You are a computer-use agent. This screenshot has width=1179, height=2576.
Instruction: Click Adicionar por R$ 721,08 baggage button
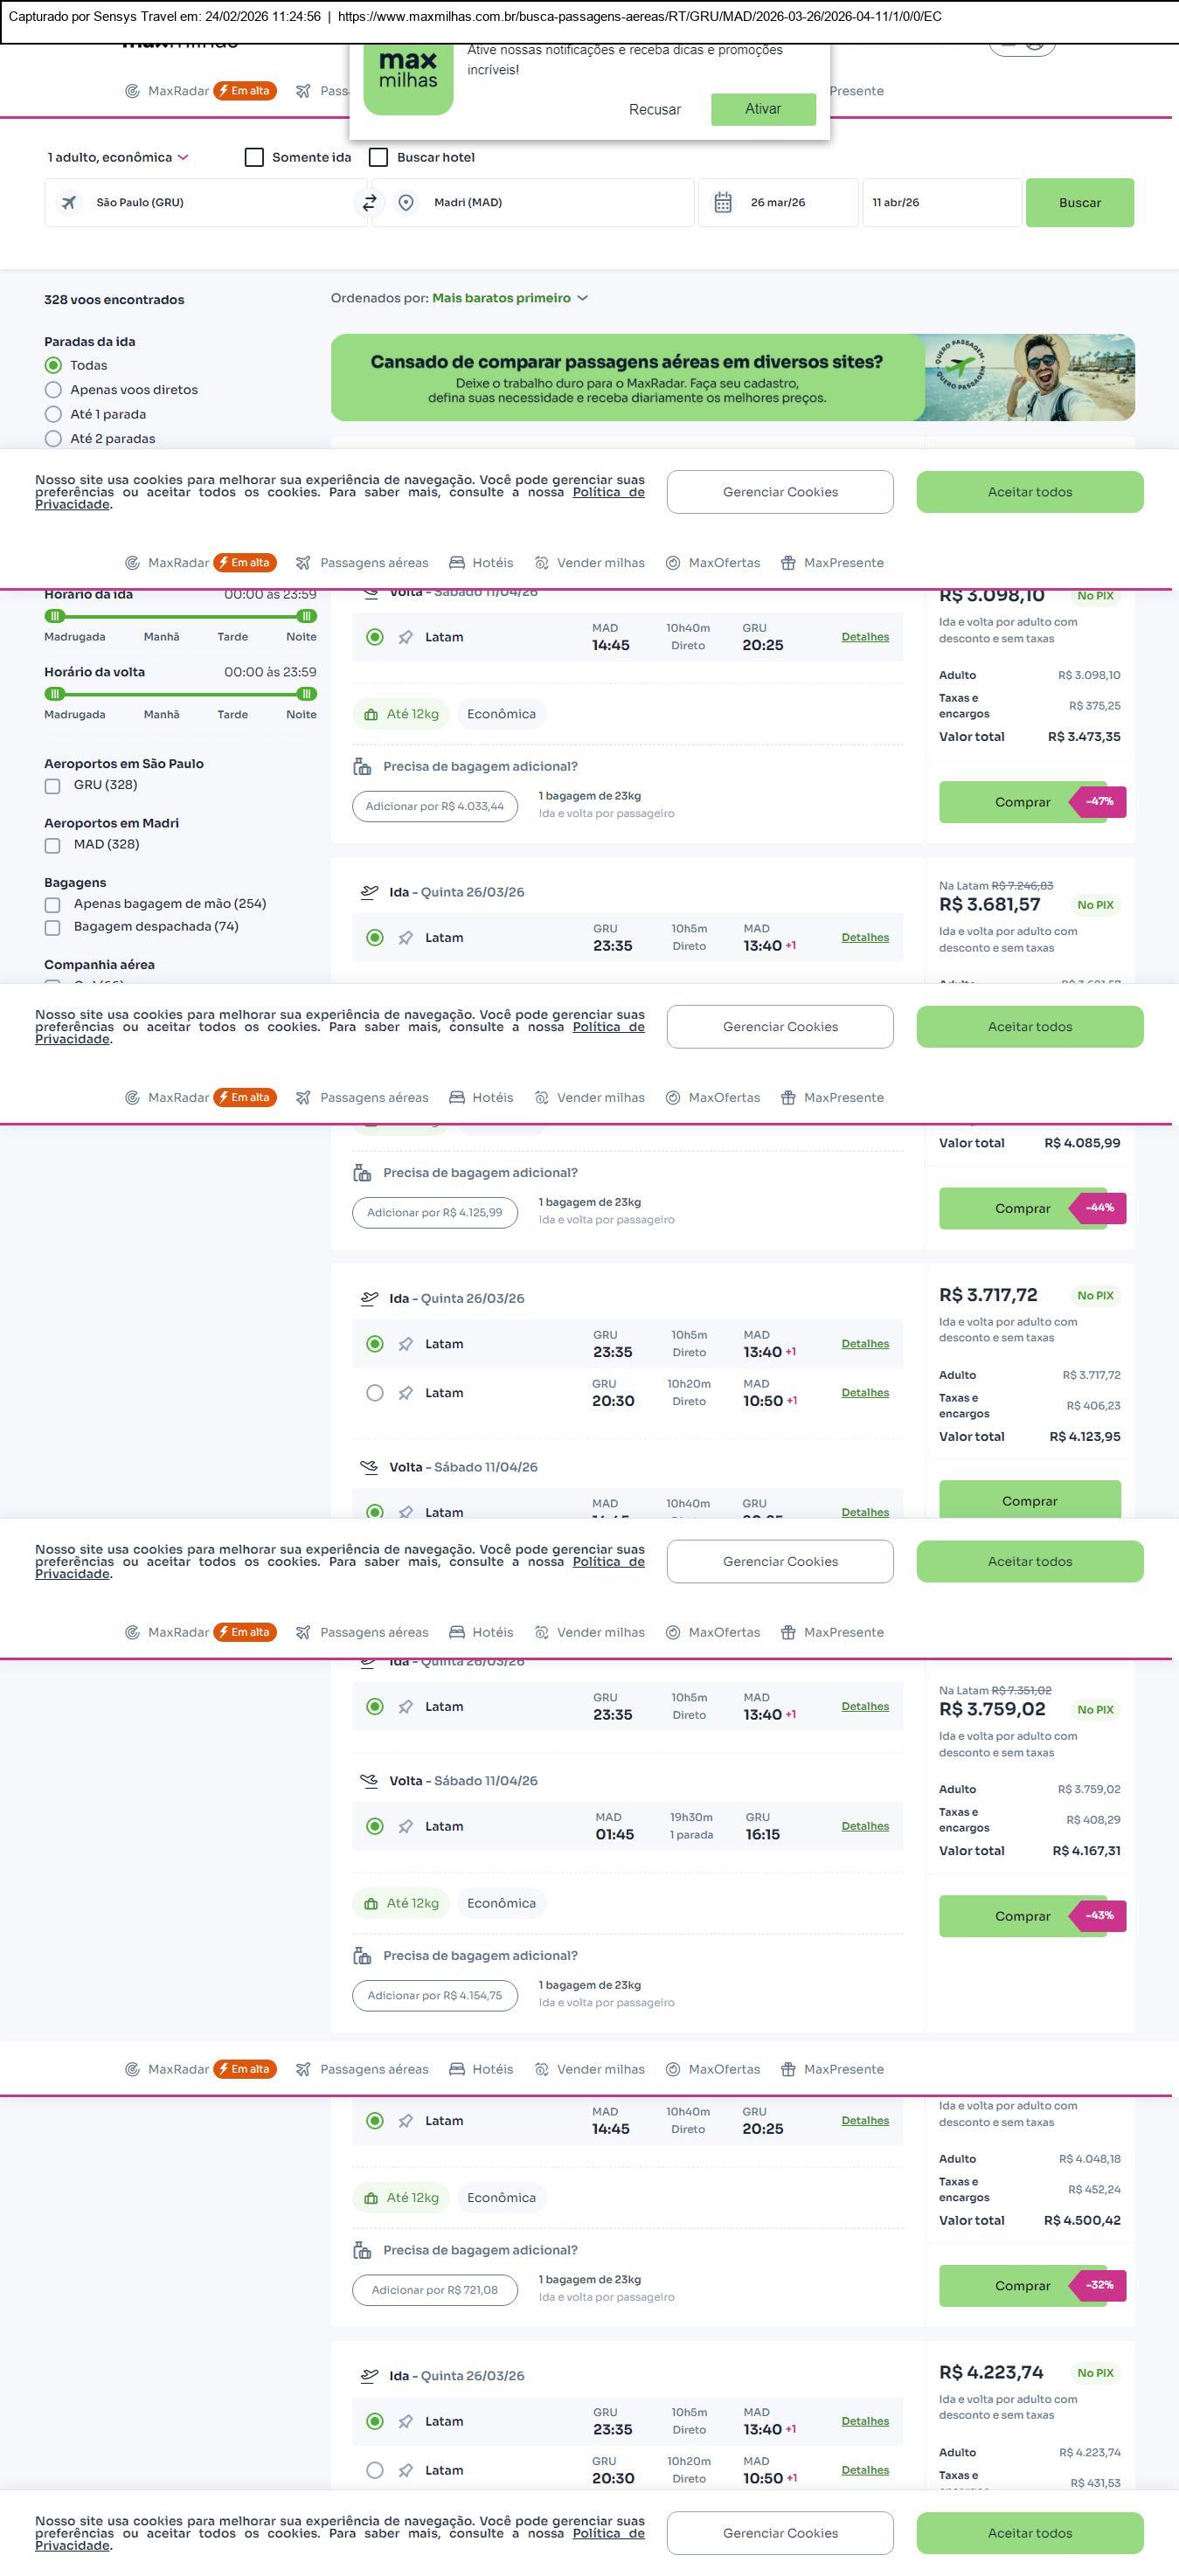435,2290
